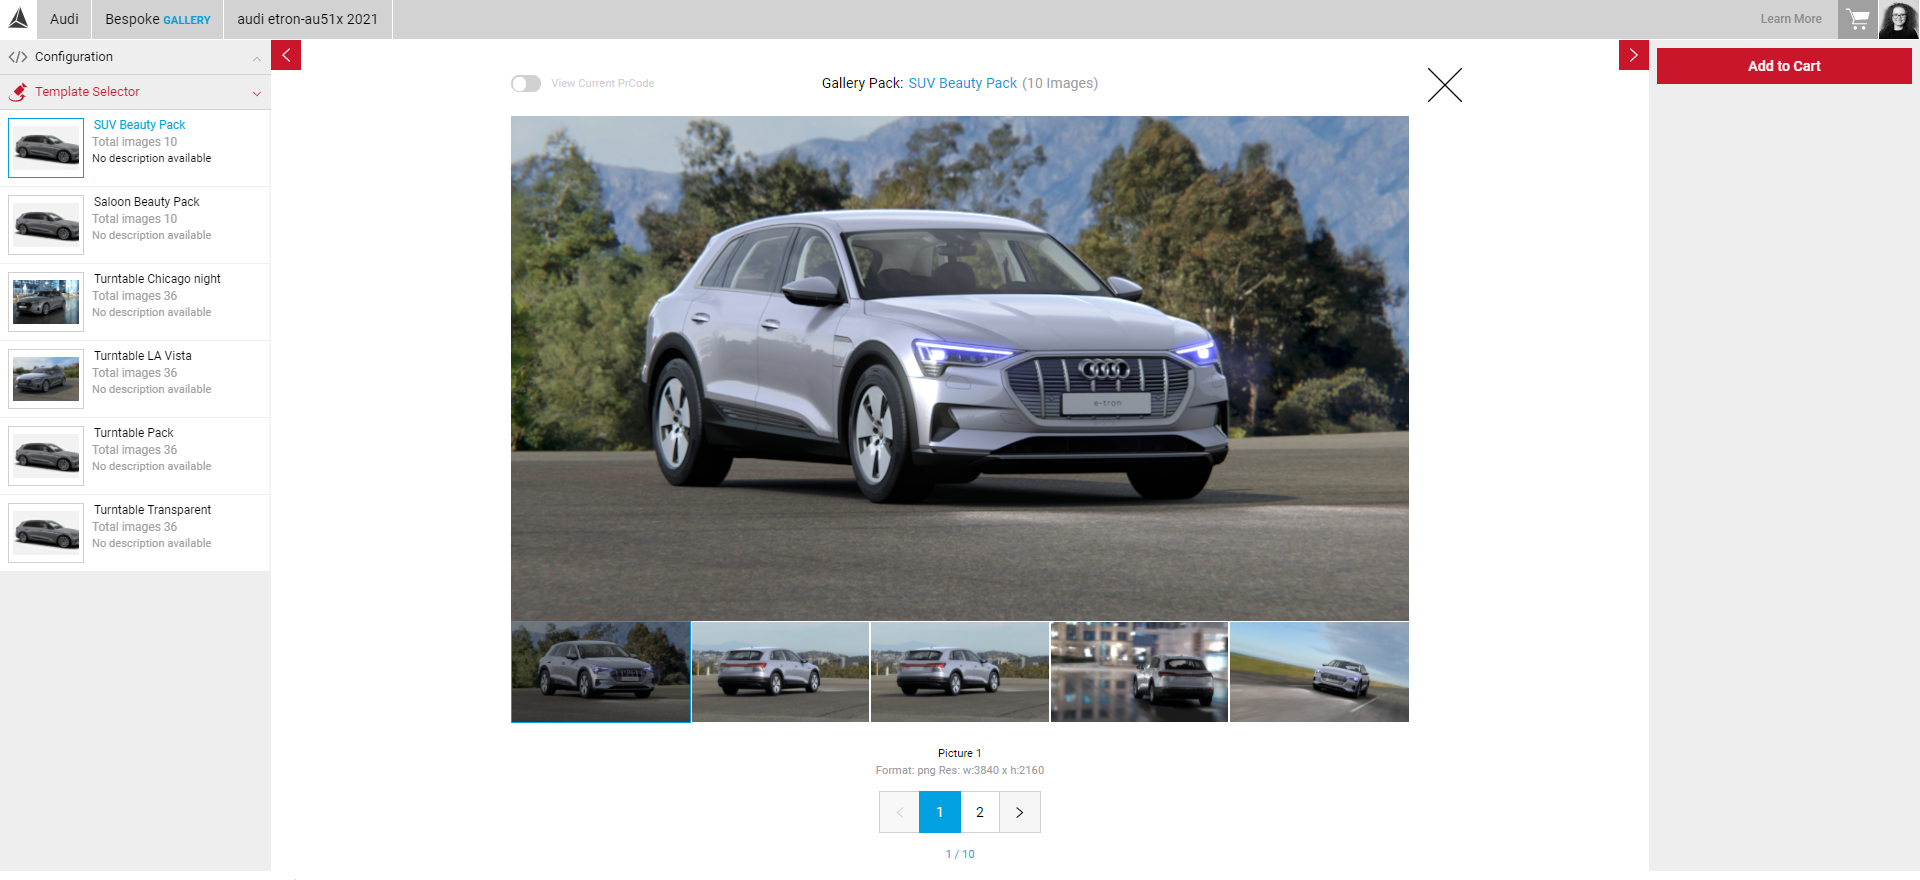Click the Template Selector section label
The width and height of the screenshot is (1920, 880).
pyautogui.click(x=87, y=92)
